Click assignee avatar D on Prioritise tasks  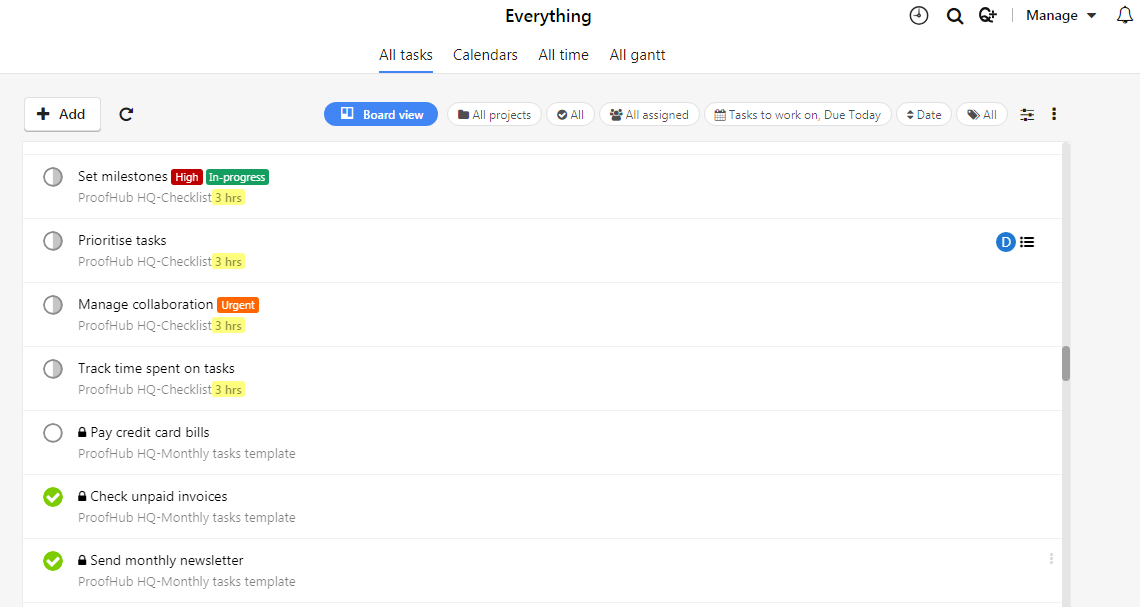[1004, 241]
